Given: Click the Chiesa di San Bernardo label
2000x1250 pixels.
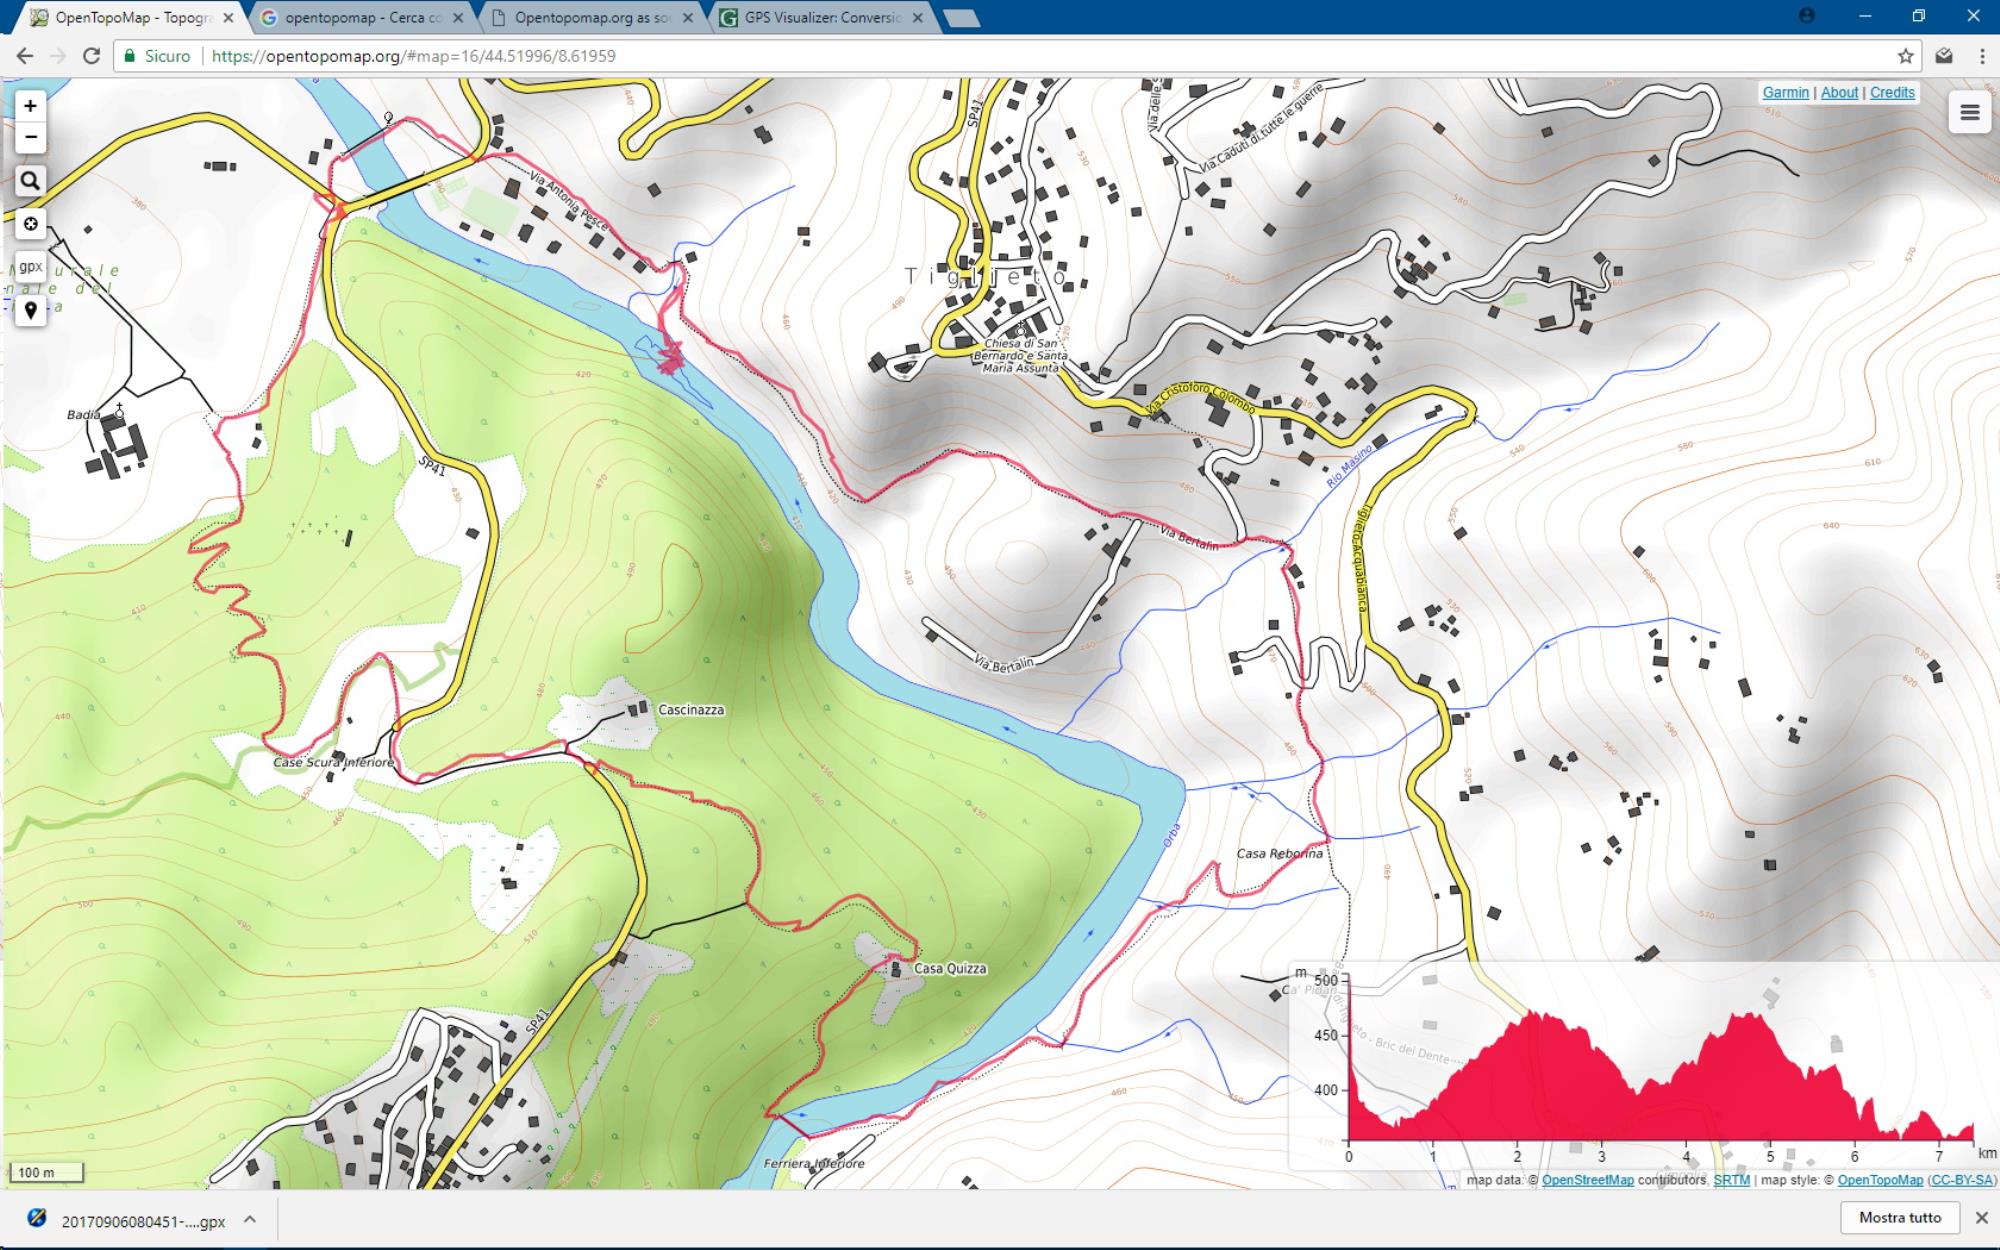Looking at the screenshot, I should (1020, 355).
